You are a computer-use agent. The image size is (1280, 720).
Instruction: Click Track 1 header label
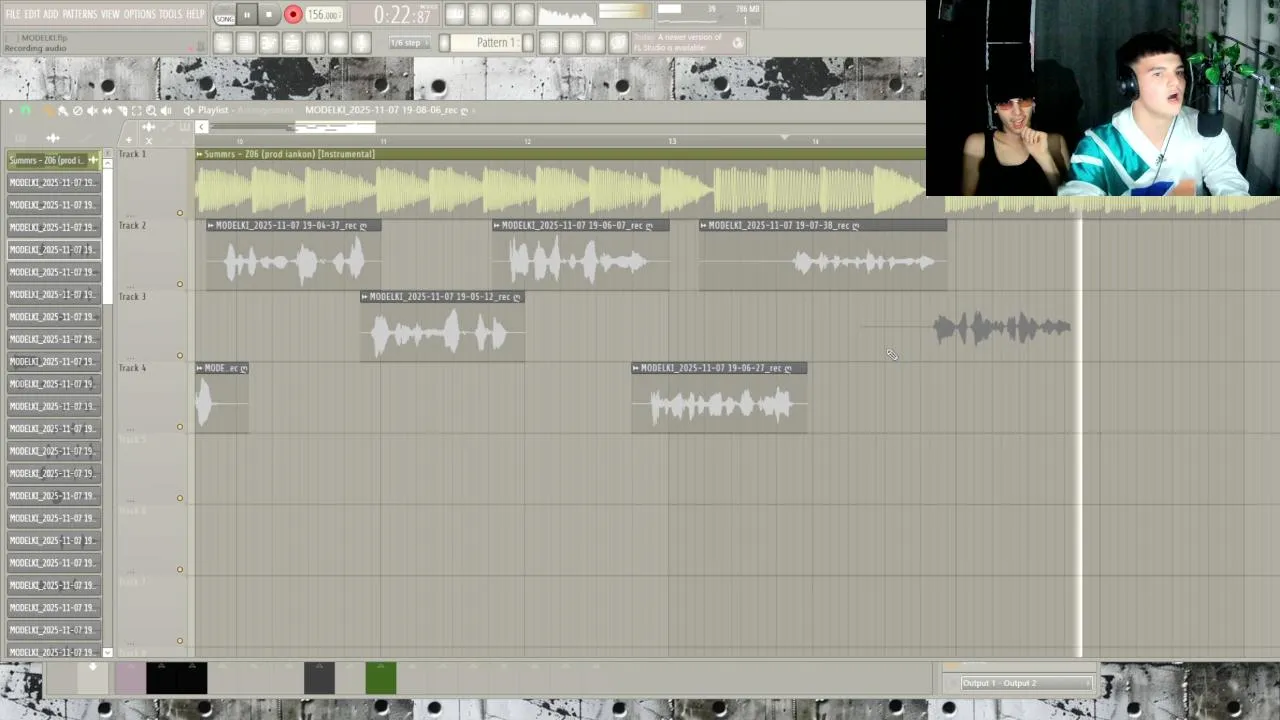[x=132, y=154]
